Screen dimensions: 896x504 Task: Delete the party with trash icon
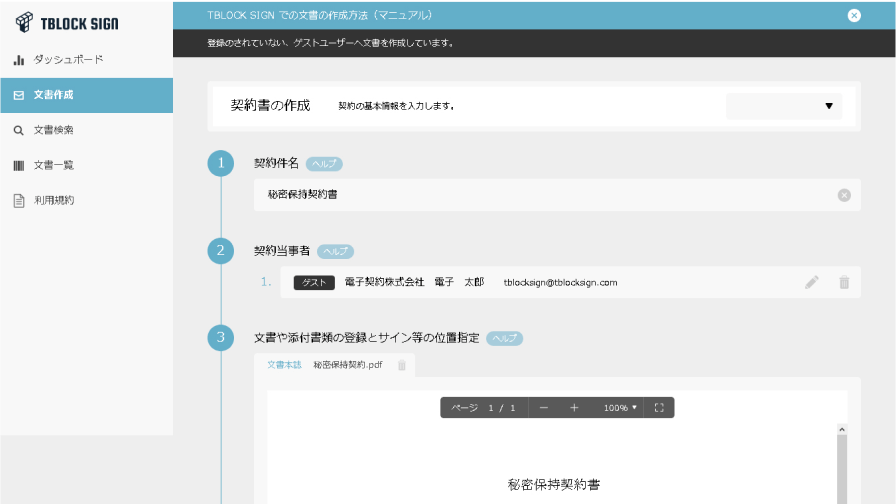point(844,283)
